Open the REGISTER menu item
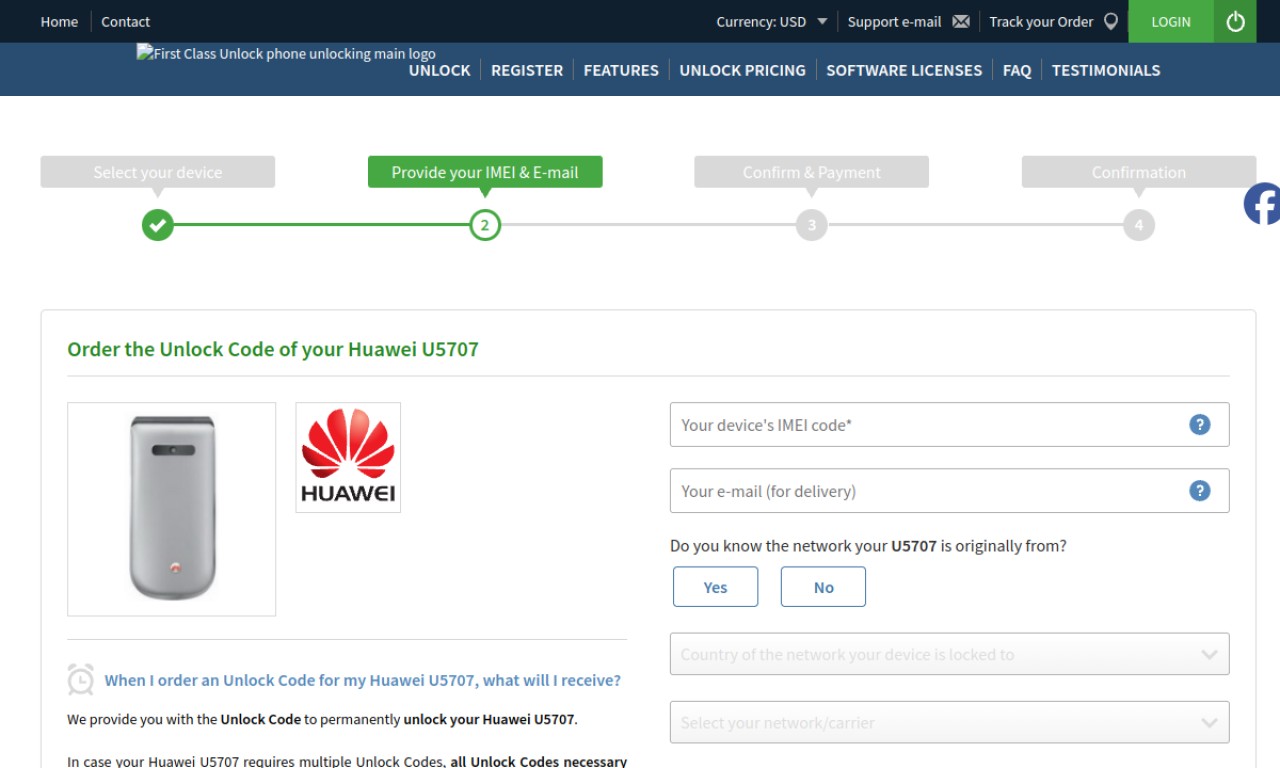Screen dimensions: 1280x768 pyautogui.click(x=527, y=70)
